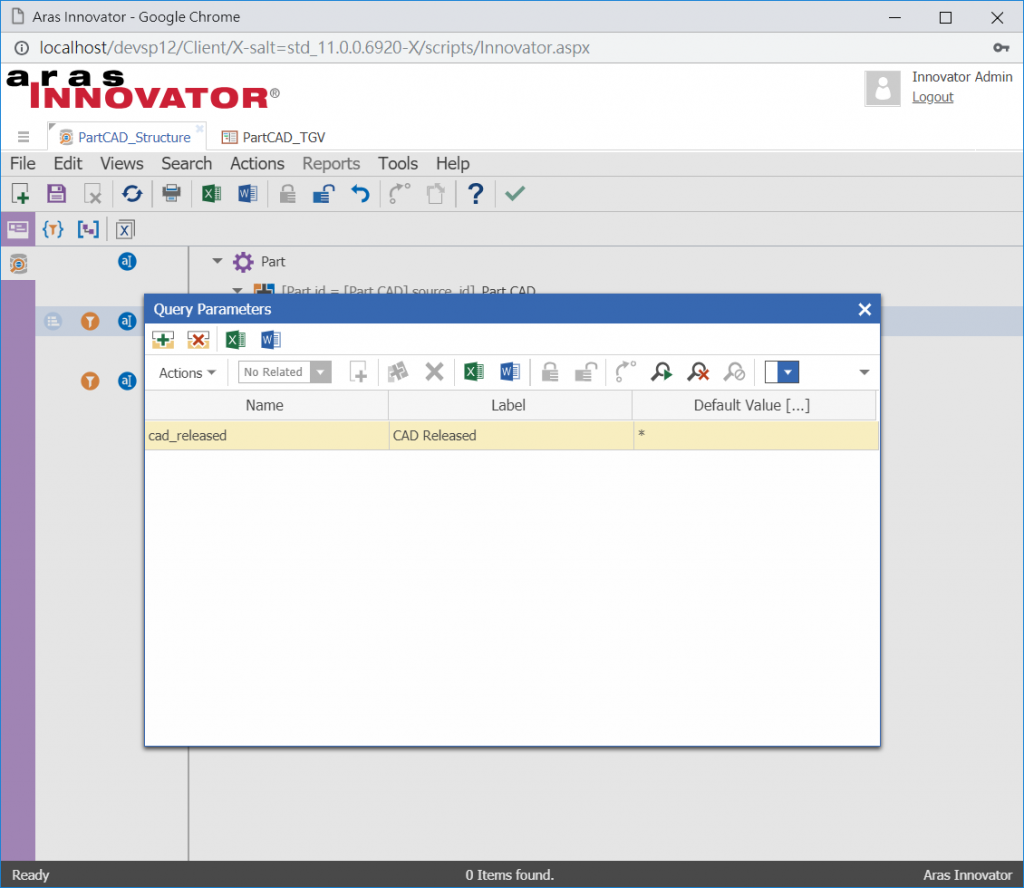
Task: Open the Help menu
Action: (x=453, y=163)
